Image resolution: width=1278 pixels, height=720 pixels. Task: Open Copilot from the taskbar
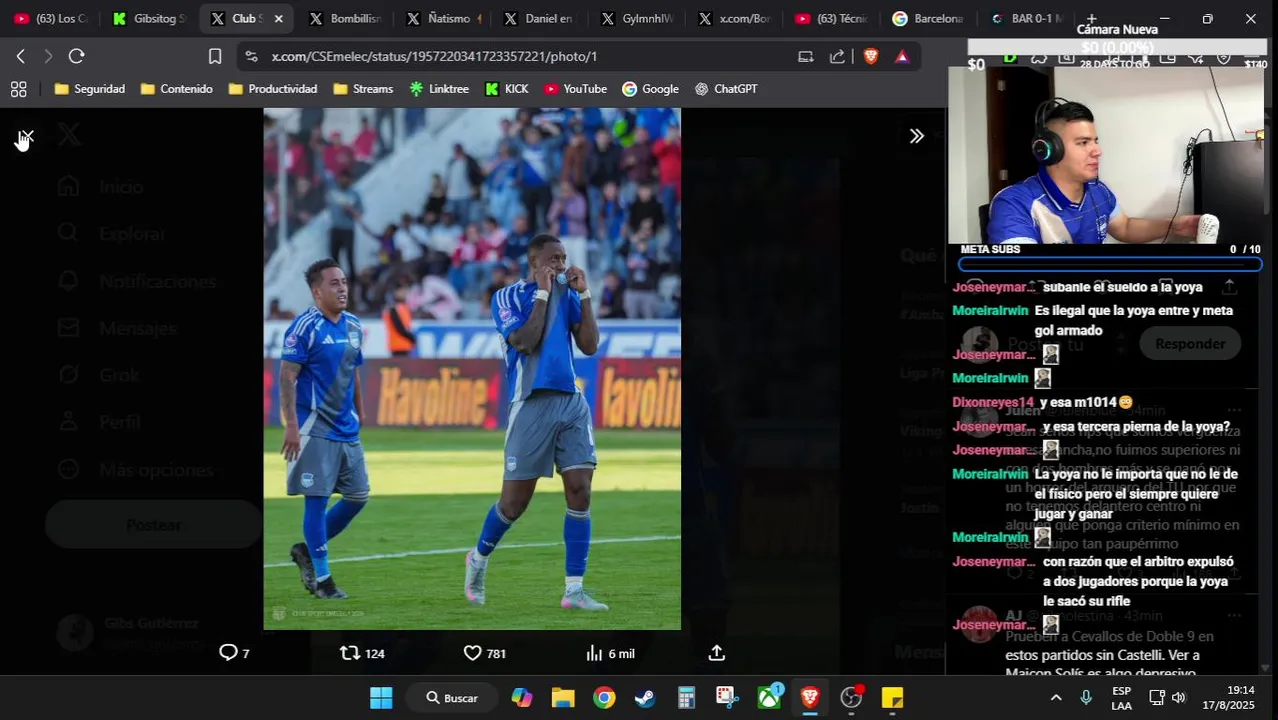pyautogui.click(x=522, y=697)
